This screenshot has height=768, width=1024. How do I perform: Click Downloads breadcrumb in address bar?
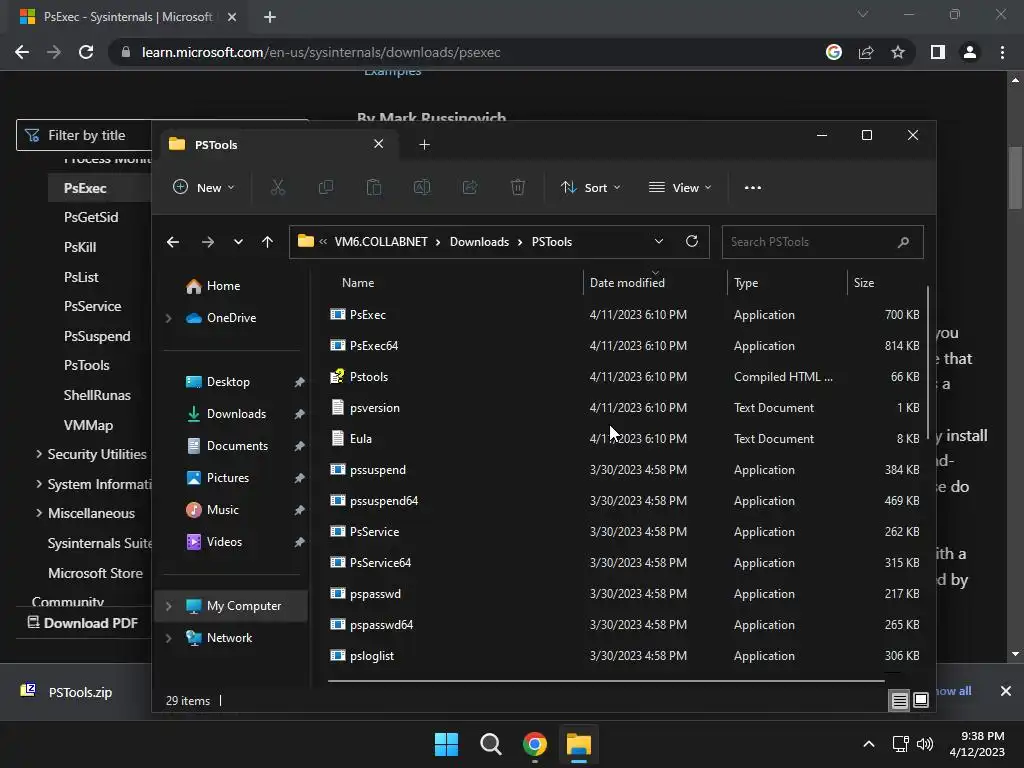pos(479,242)
